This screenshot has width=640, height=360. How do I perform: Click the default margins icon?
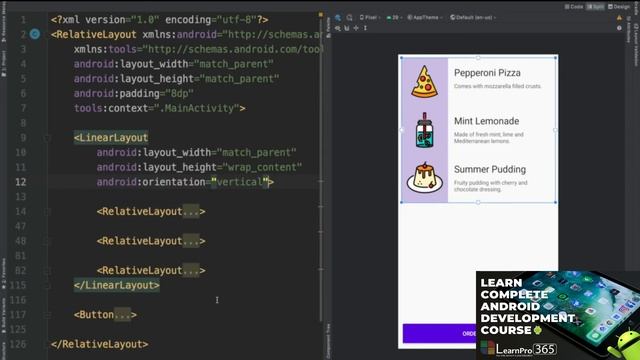pos(356,28)
